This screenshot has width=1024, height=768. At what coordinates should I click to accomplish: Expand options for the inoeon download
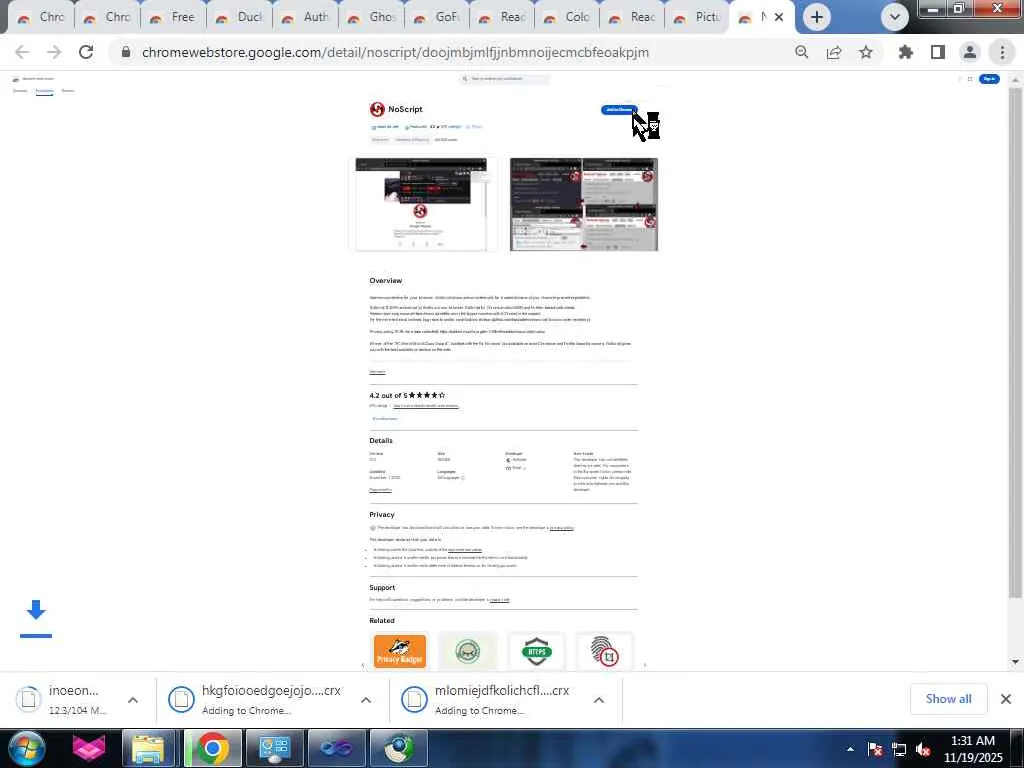click(x=133, y=699)
